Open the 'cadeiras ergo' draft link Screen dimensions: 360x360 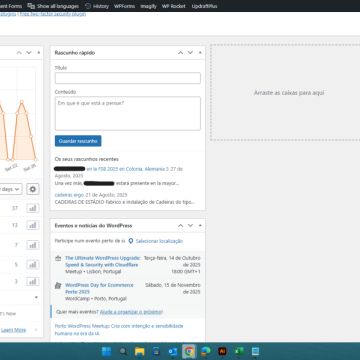tap(69, 195)
